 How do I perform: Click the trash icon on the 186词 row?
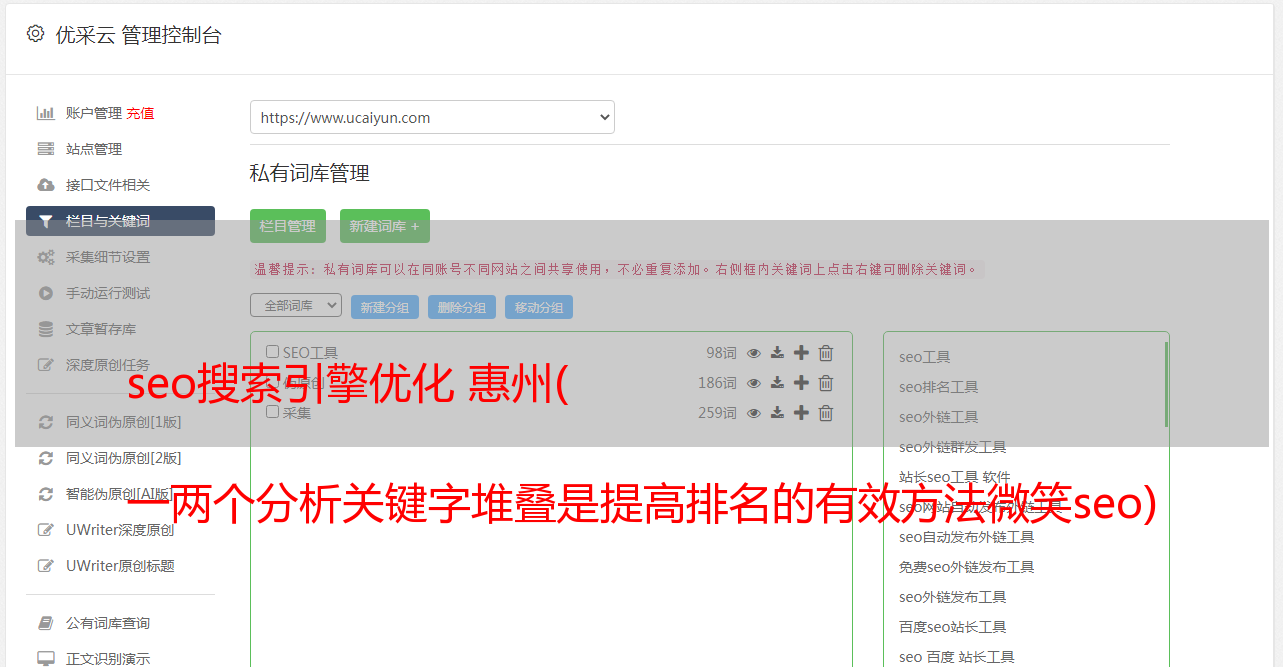click(x=826, y=383)
